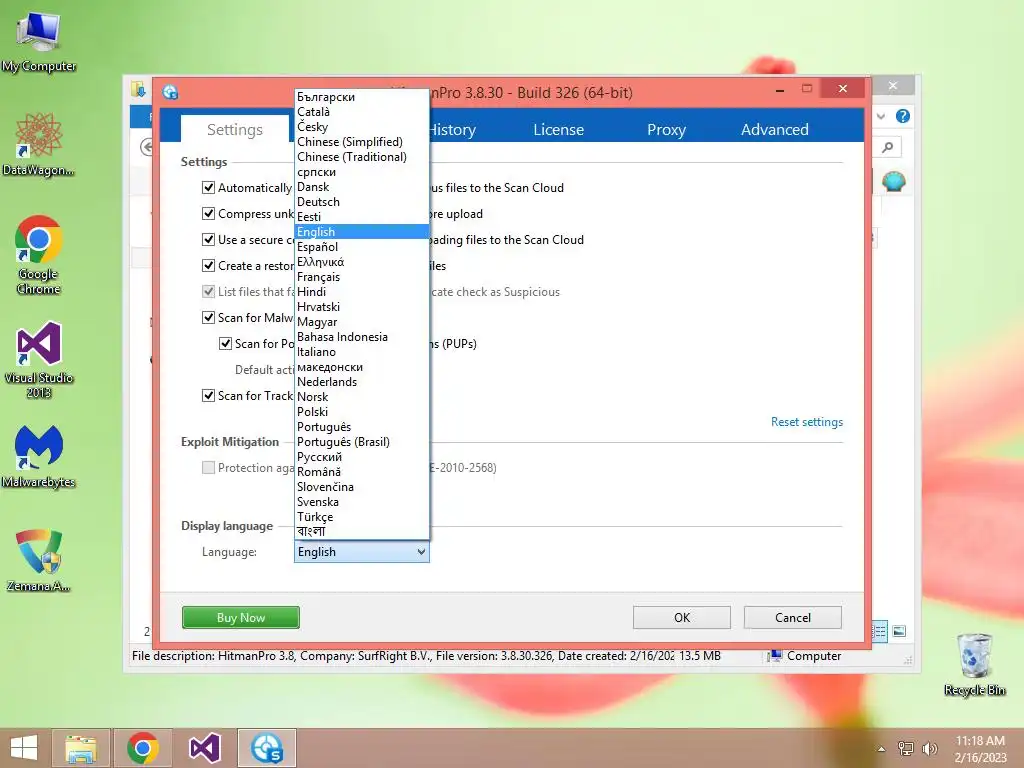Open Malwarebytes desktop shortcut
The image size is (1024, 768).
39,456
